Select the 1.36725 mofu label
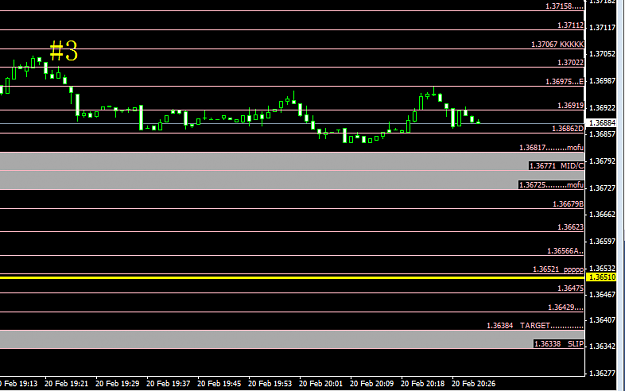Viewport: 625px width, 391px height. pos(551,185)
